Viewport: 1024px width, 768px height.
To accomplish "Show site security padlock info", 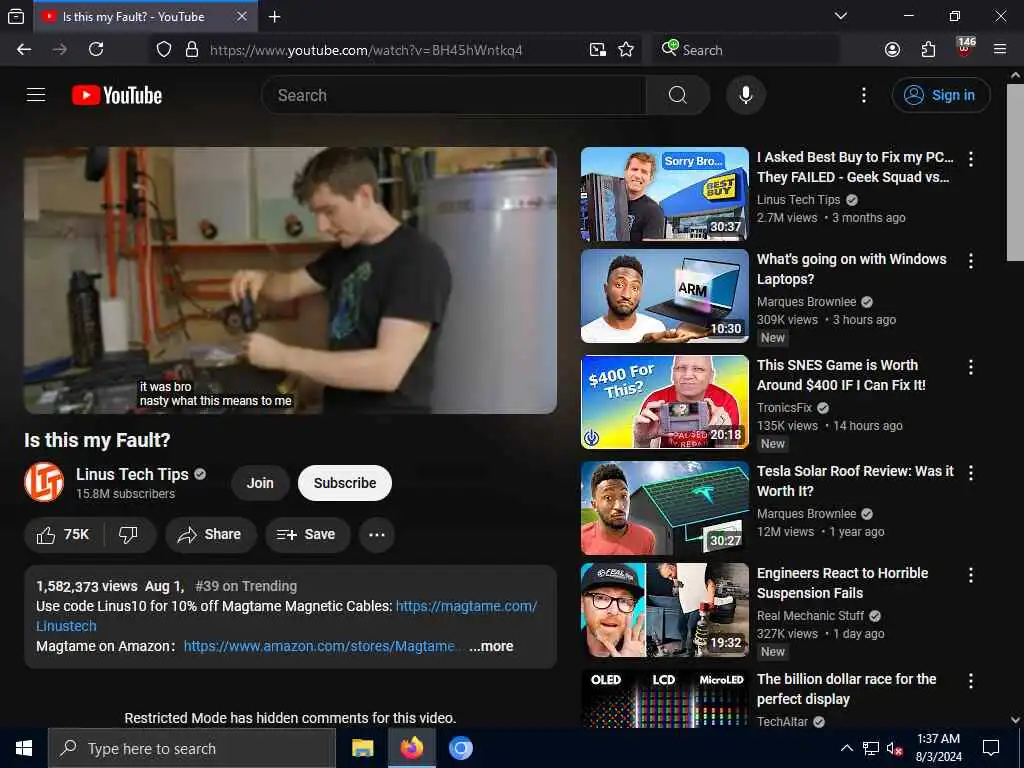I will [192, 50].
